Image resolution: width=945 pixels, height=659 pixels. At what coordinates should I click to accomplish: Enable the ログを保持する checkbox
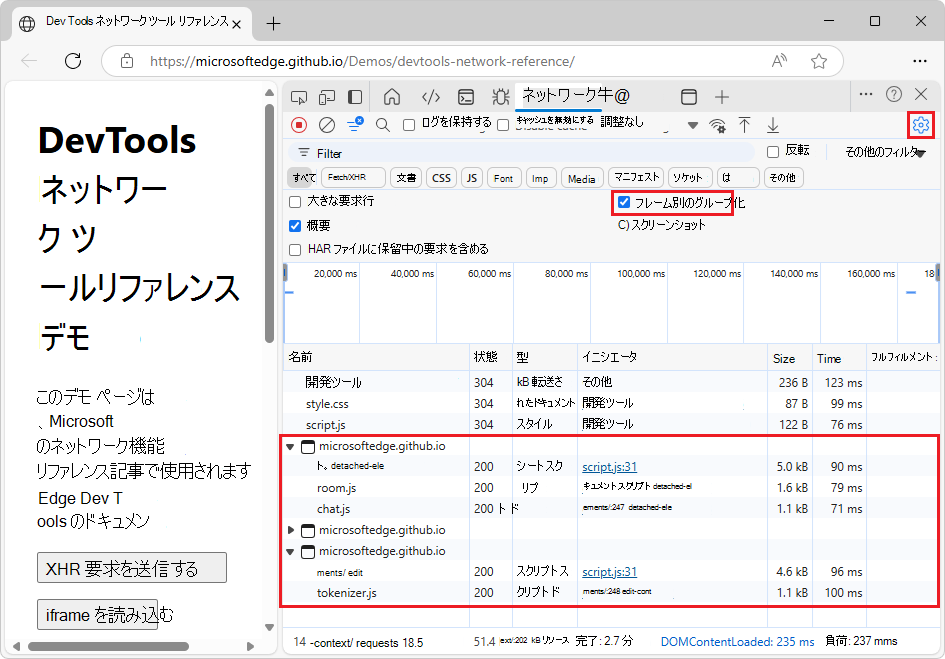click(406, 125)
